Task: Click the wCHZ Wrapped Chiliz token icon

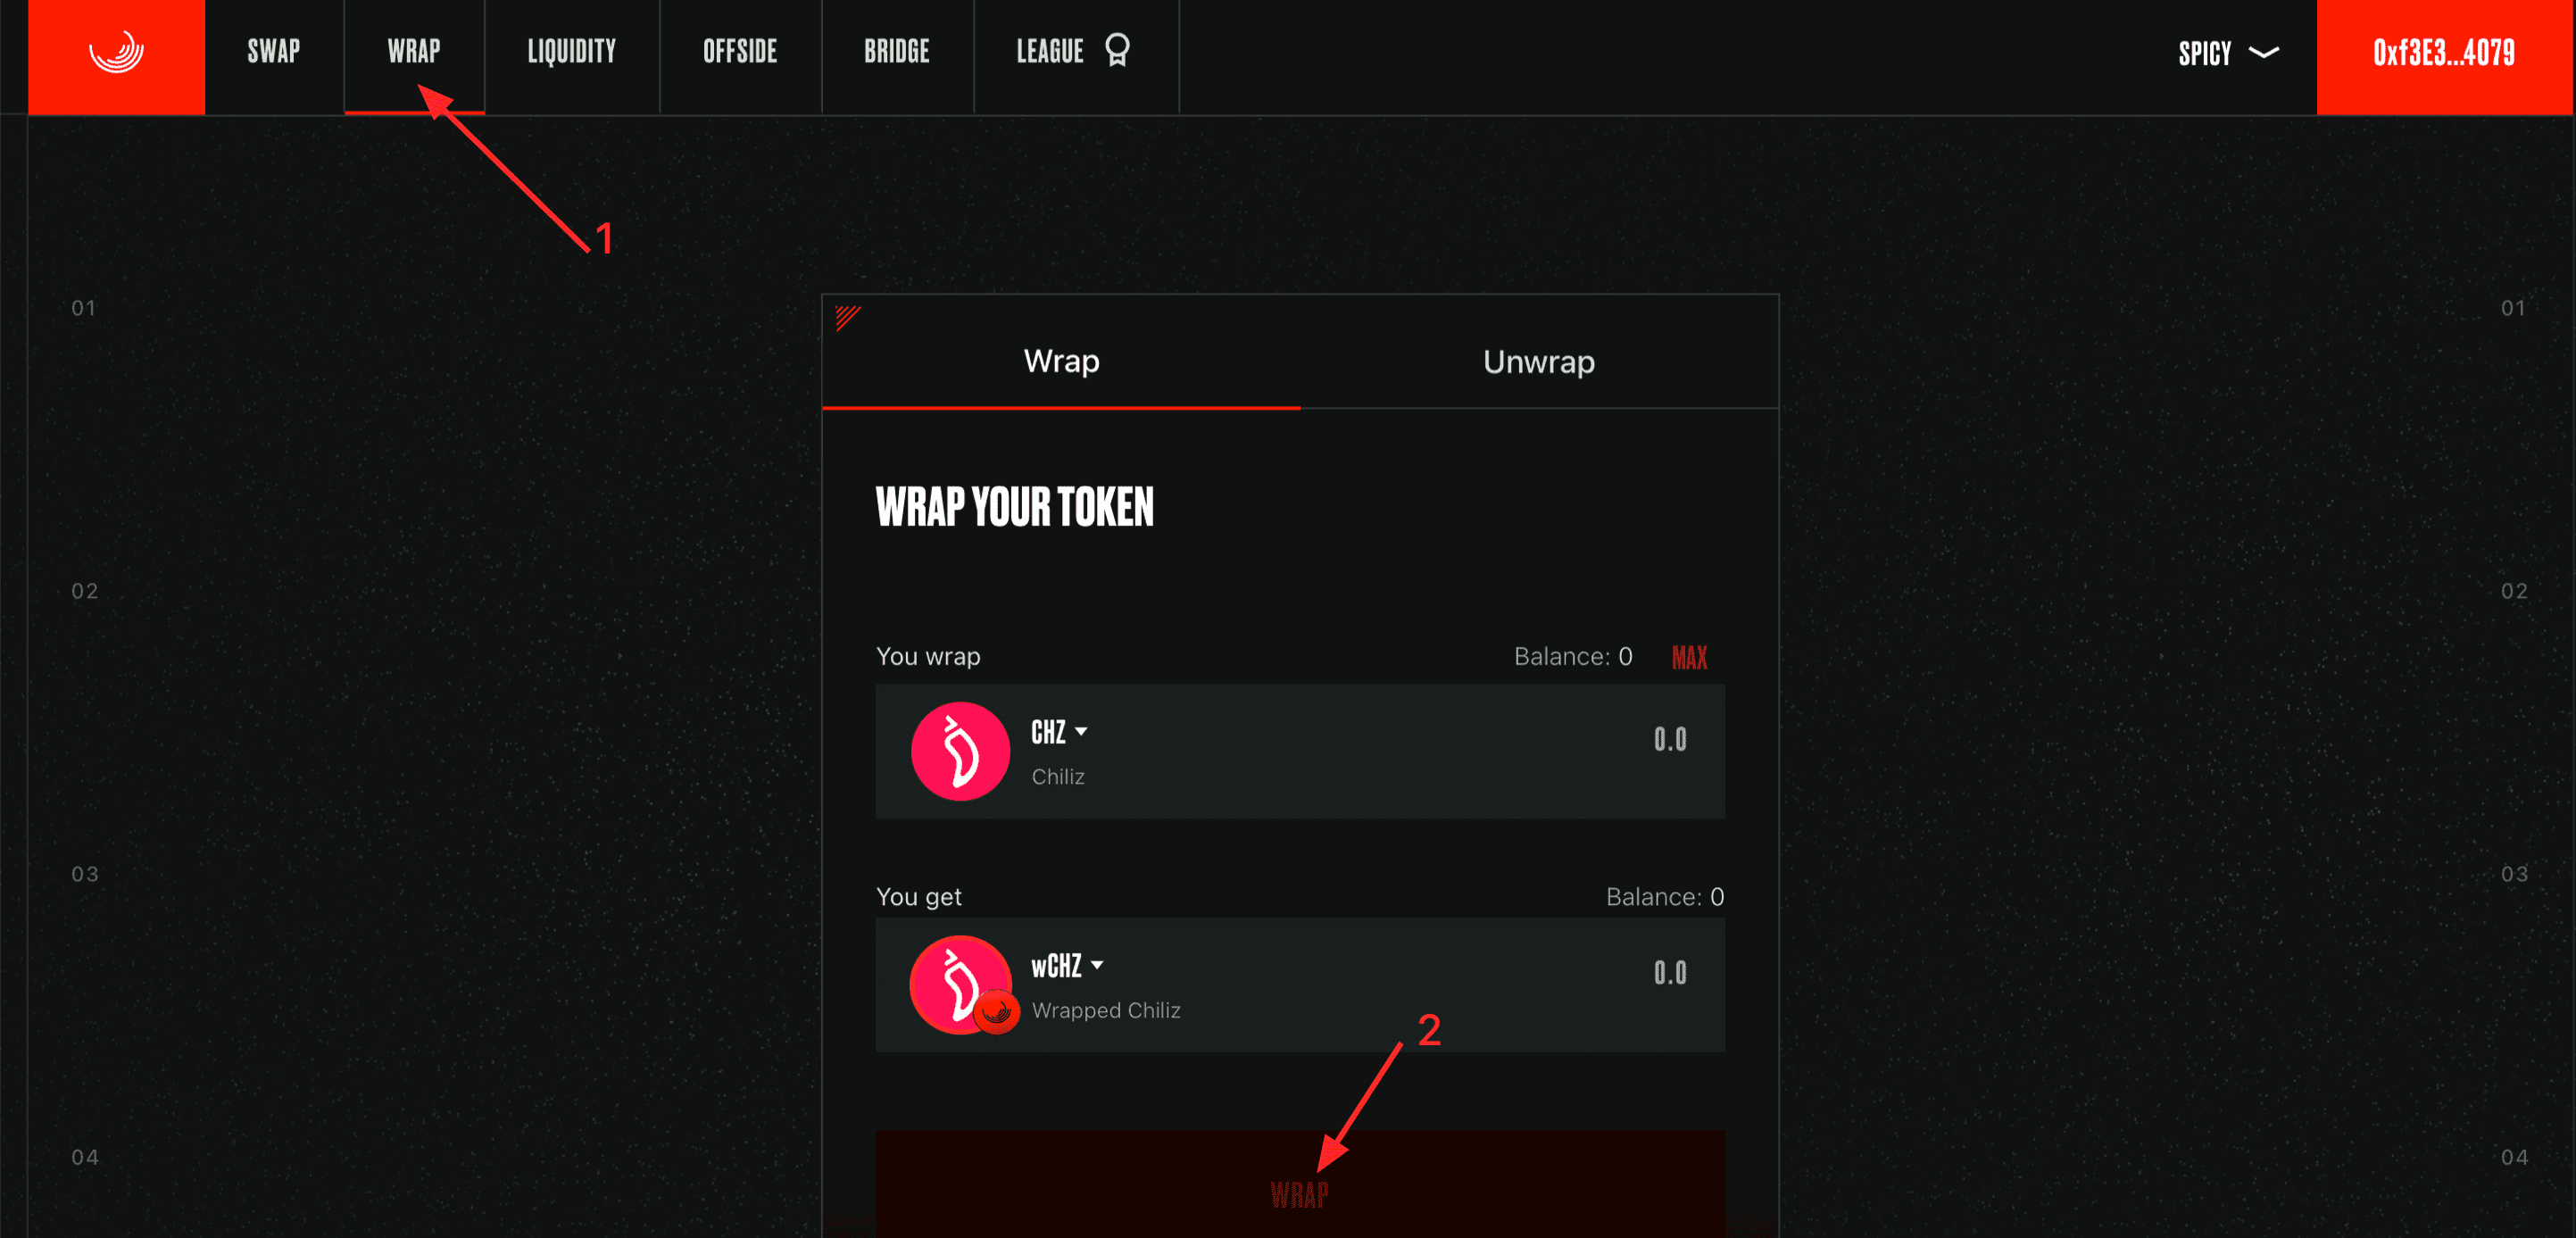Action: coord(962,985)
